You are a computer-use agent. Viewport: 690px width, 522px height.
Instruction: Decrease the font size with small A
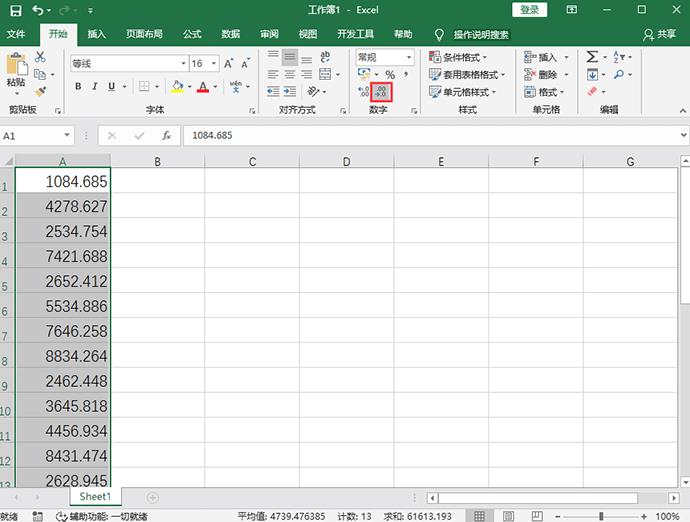click(x=245, y=64)
